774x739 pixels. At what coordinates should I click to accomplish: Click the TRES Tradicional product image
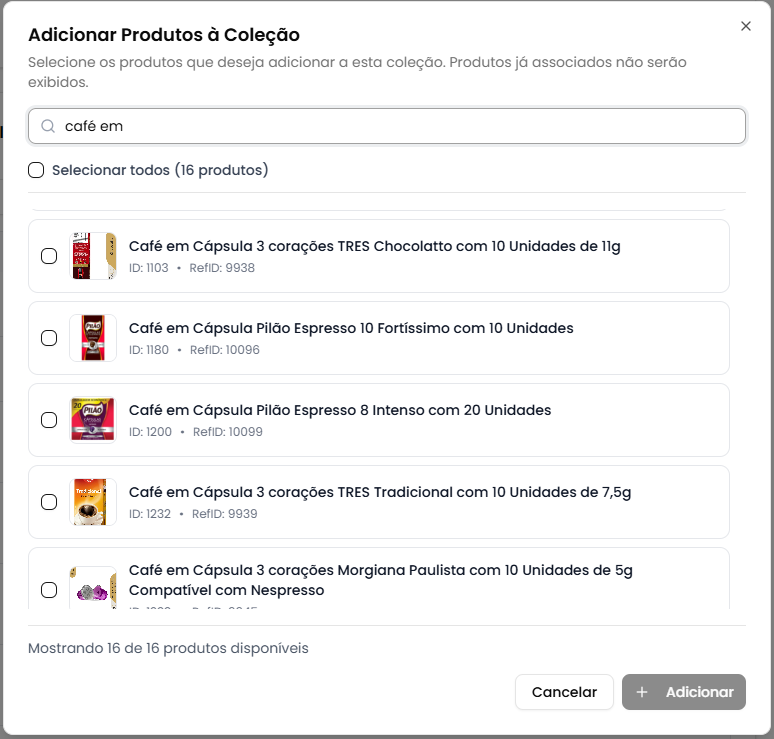point(93,502)
